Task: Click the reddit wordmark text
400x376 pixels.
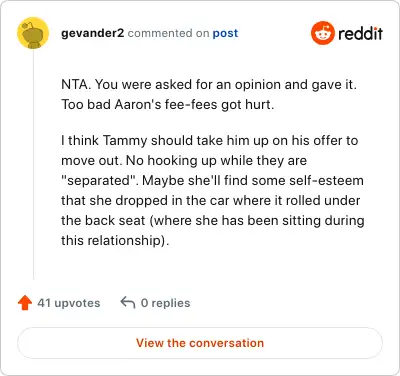Action: click(x=360, y=34)
